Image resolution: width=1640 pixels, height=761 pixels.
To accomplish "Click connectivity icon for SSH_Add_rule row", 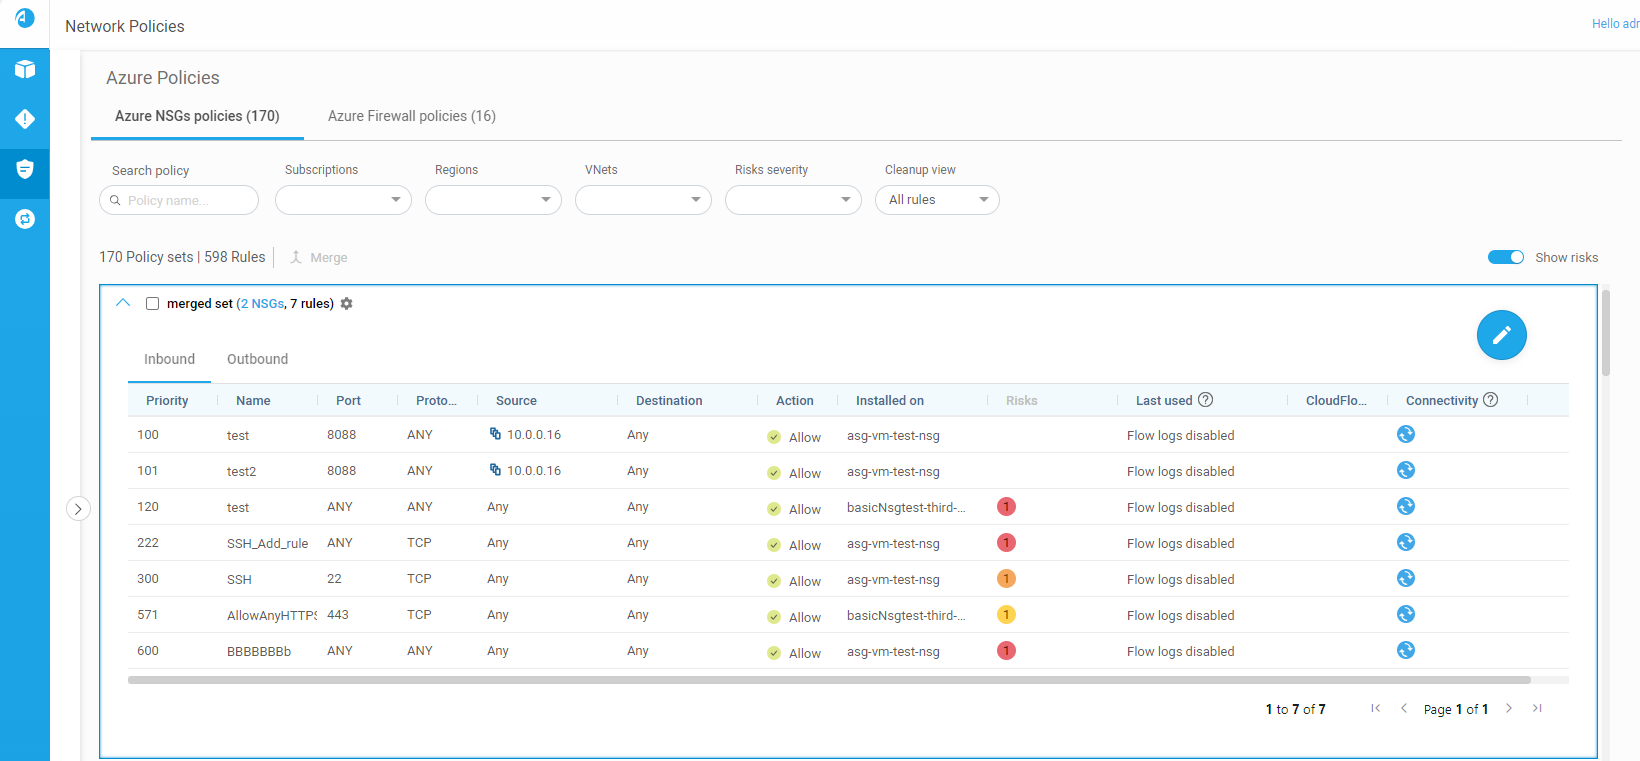I will 1406,542.
